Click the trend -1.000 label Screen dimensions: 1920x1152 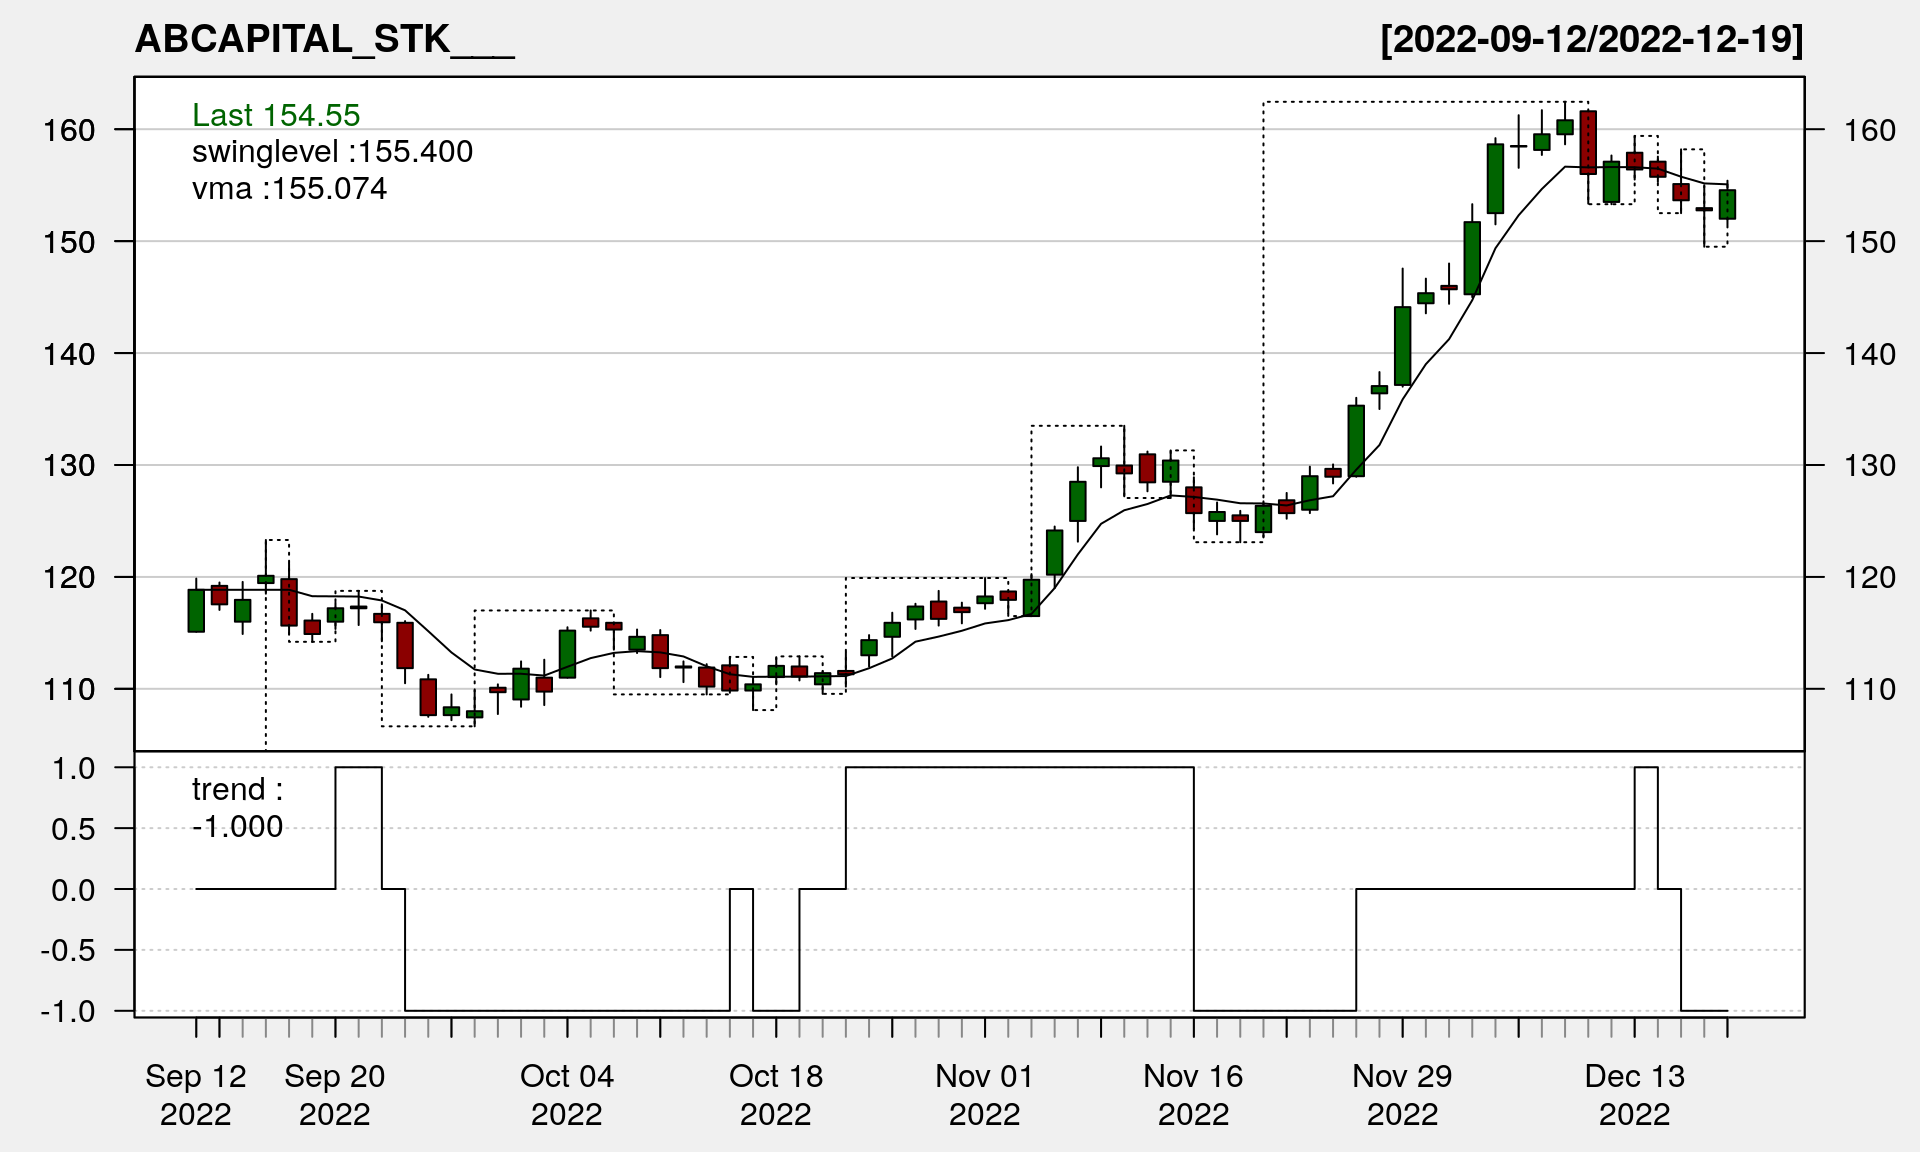238,808
